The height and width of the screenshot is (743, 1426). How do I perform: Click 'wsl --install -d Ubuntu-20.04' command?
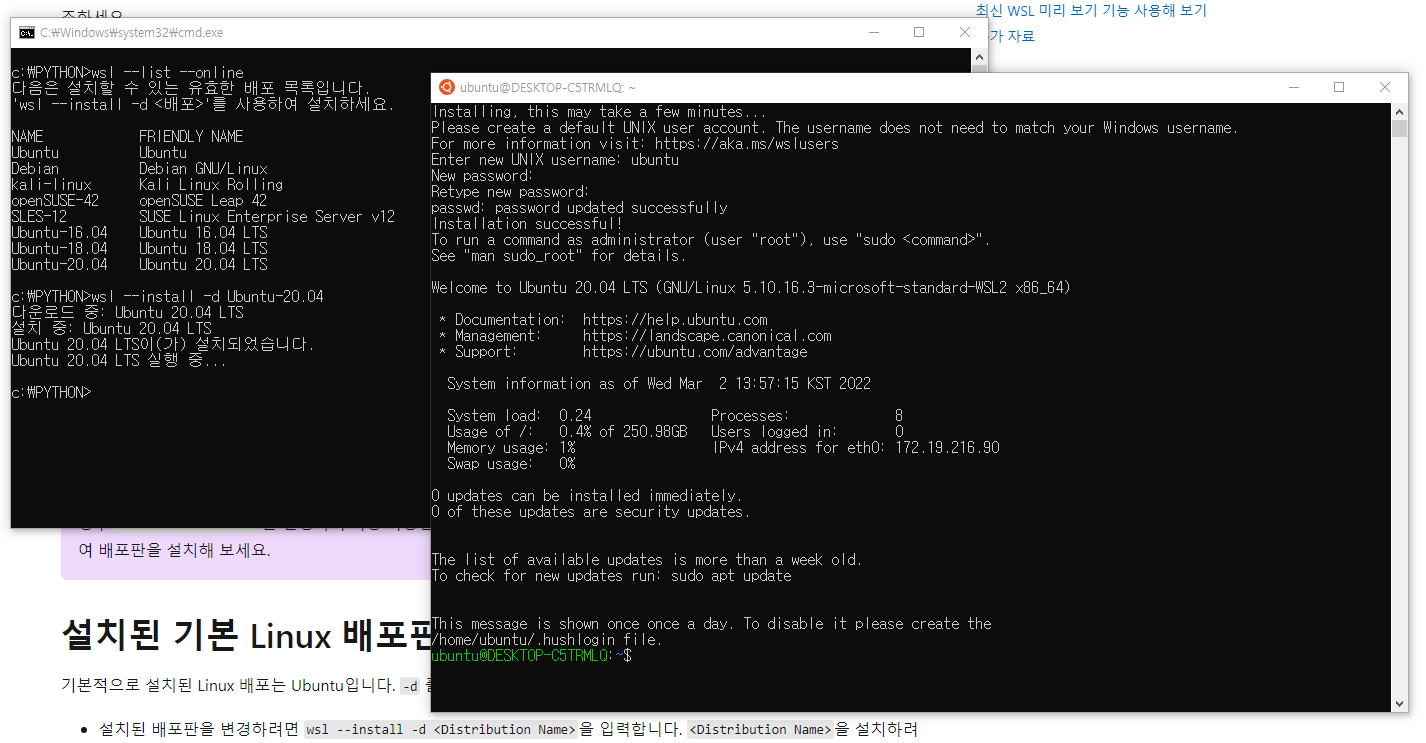207,296
